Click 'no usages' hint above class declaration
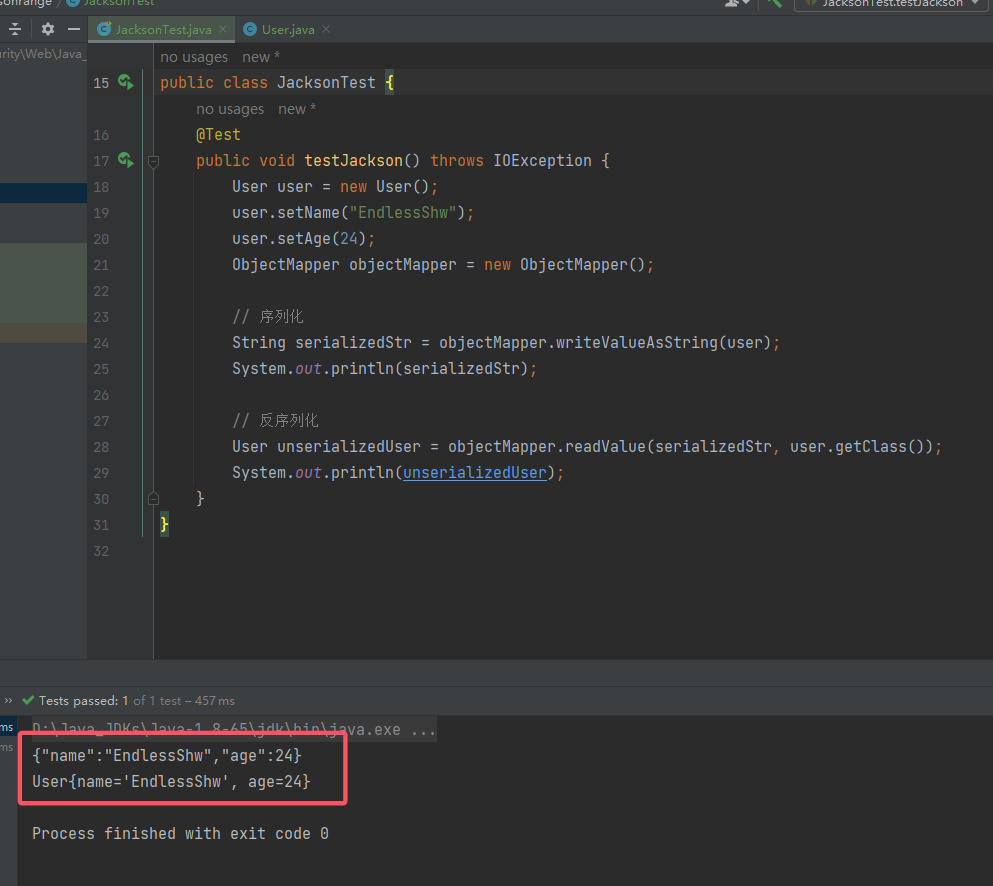This screenshot has height=886, width=993. (x=194, y=57)
